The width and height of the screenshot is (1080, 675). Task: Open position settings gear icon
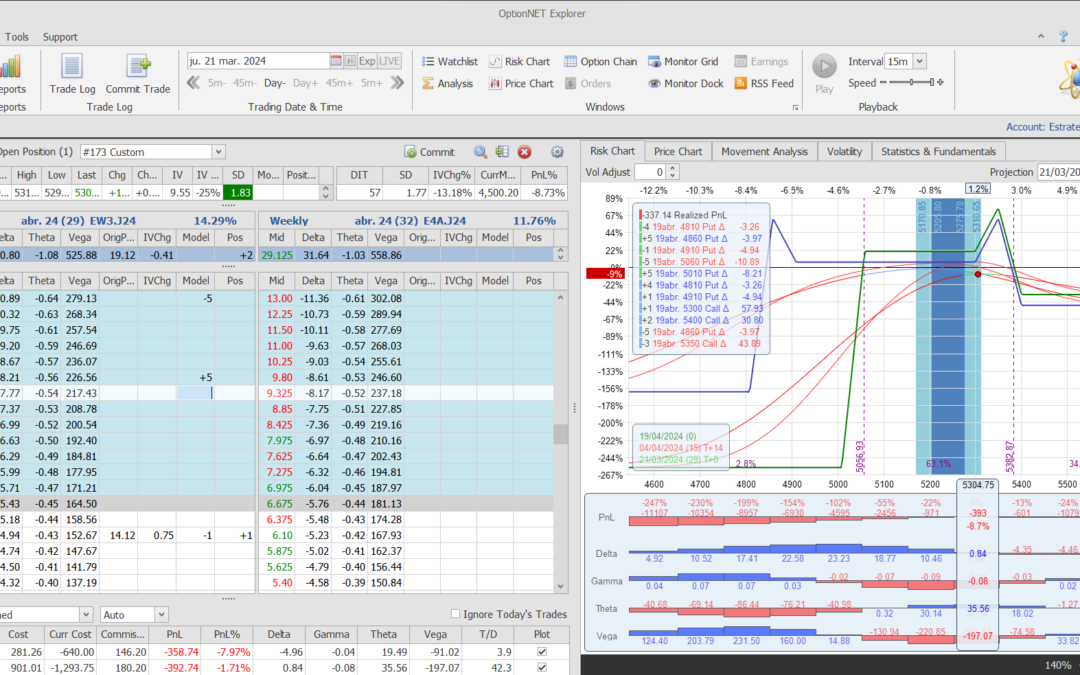coord(557,152)
